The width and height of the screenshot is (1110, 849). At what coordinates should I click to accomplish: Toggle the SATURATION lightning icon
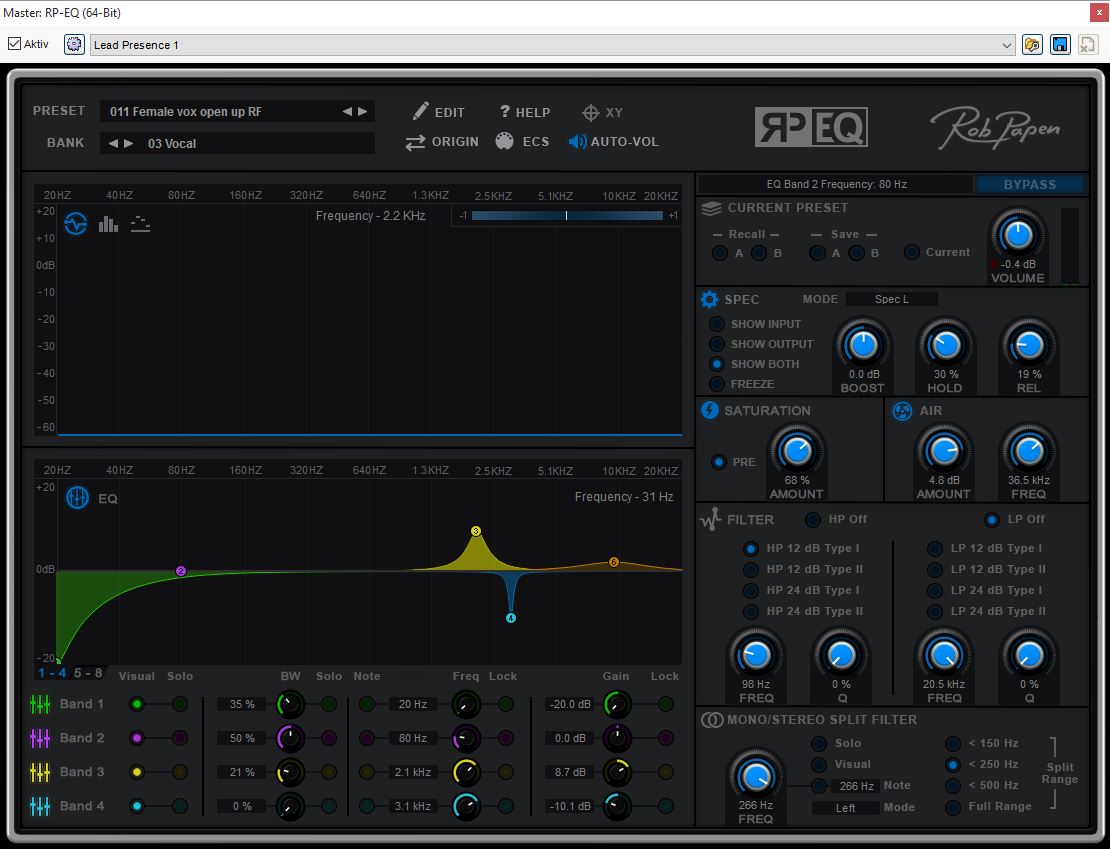tap(709, 410)
